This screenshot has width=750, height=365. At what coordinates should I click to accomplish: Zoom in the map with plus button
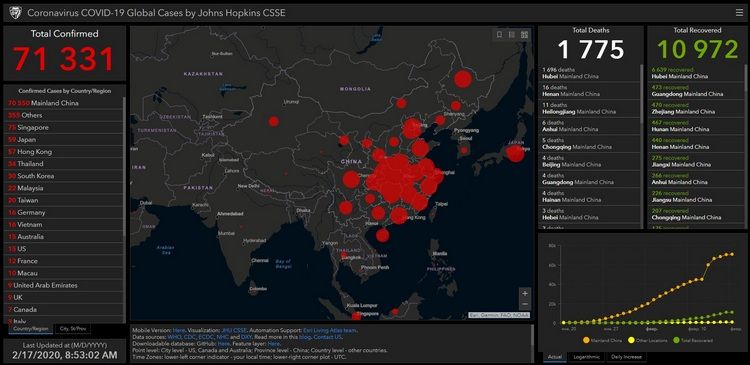pyautogui.click(x=524, y=293)
